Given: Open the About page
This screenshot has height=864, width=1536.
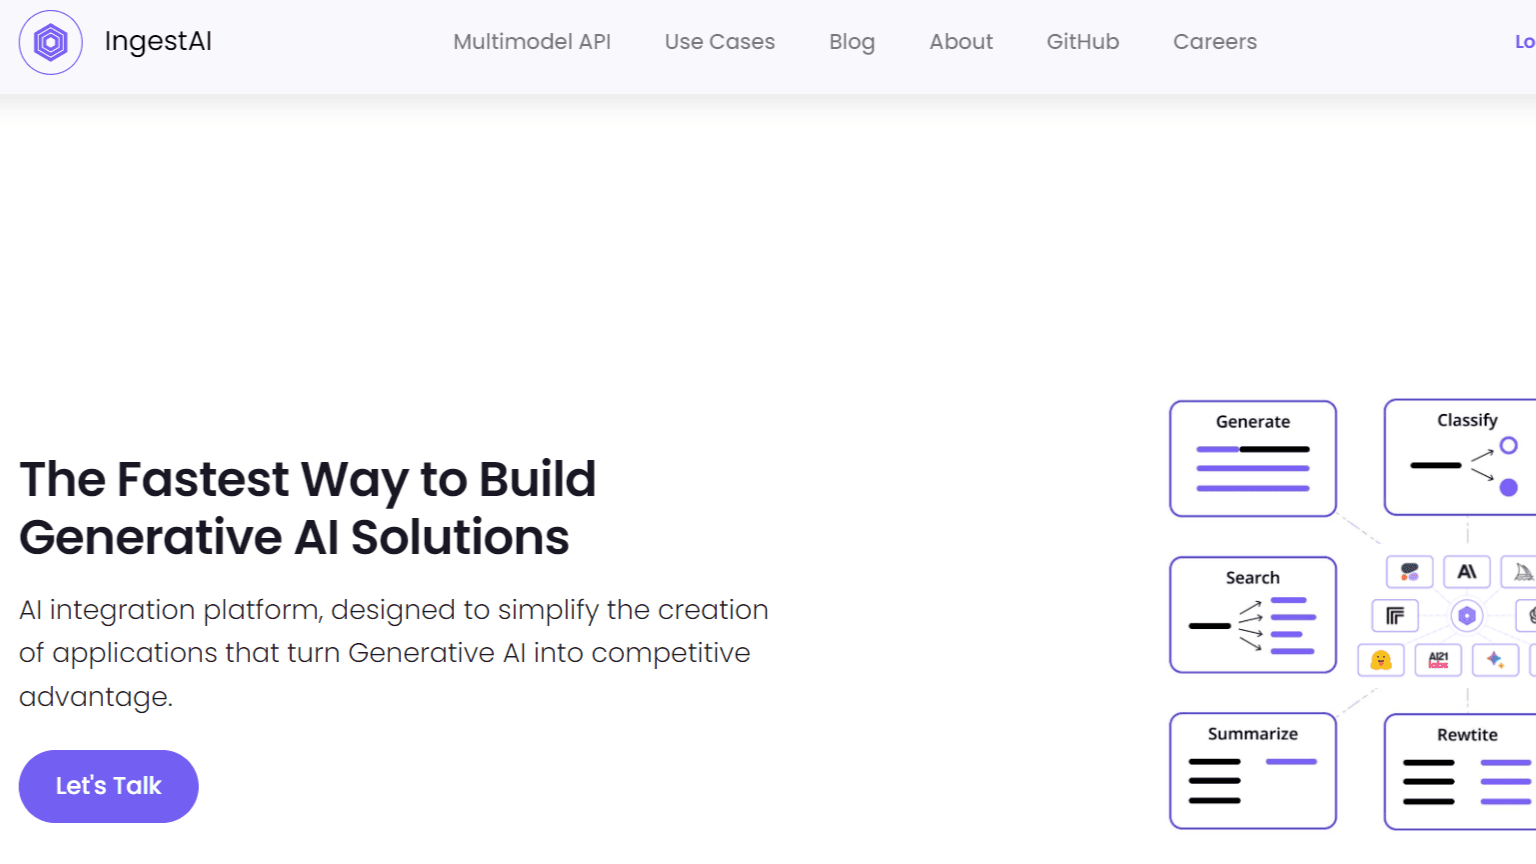Looking at the screenshot, I should click(x=960, y=42).
